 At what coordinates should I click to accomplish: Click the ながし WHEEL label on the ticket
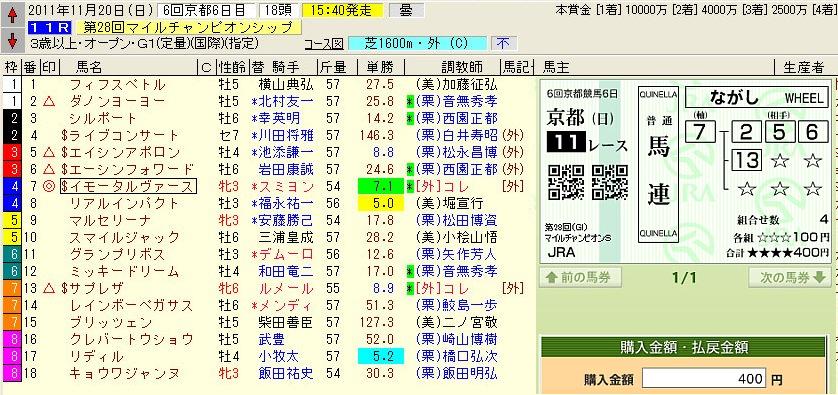[x=757, y=98]
